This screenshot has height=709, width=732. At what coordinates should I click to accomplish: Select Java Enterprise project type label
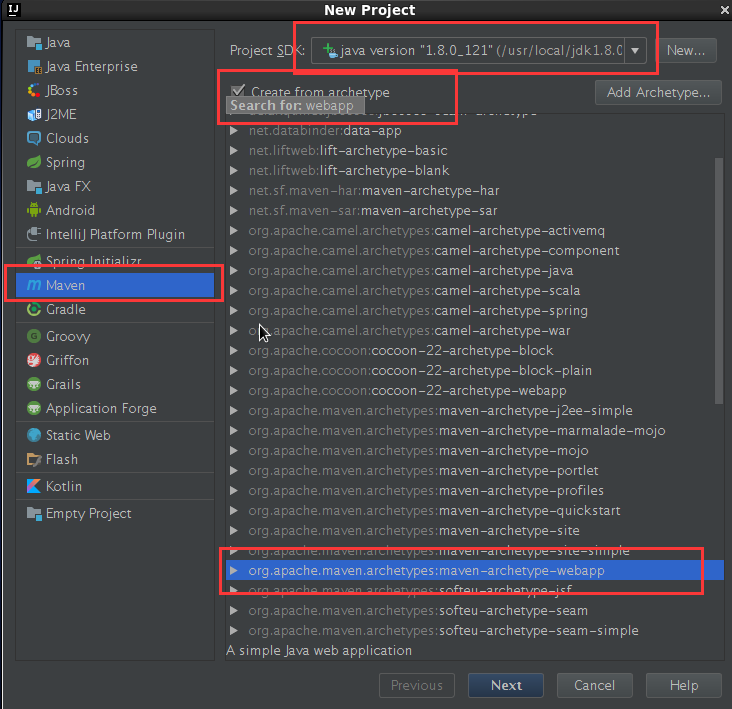coord(92,67)
